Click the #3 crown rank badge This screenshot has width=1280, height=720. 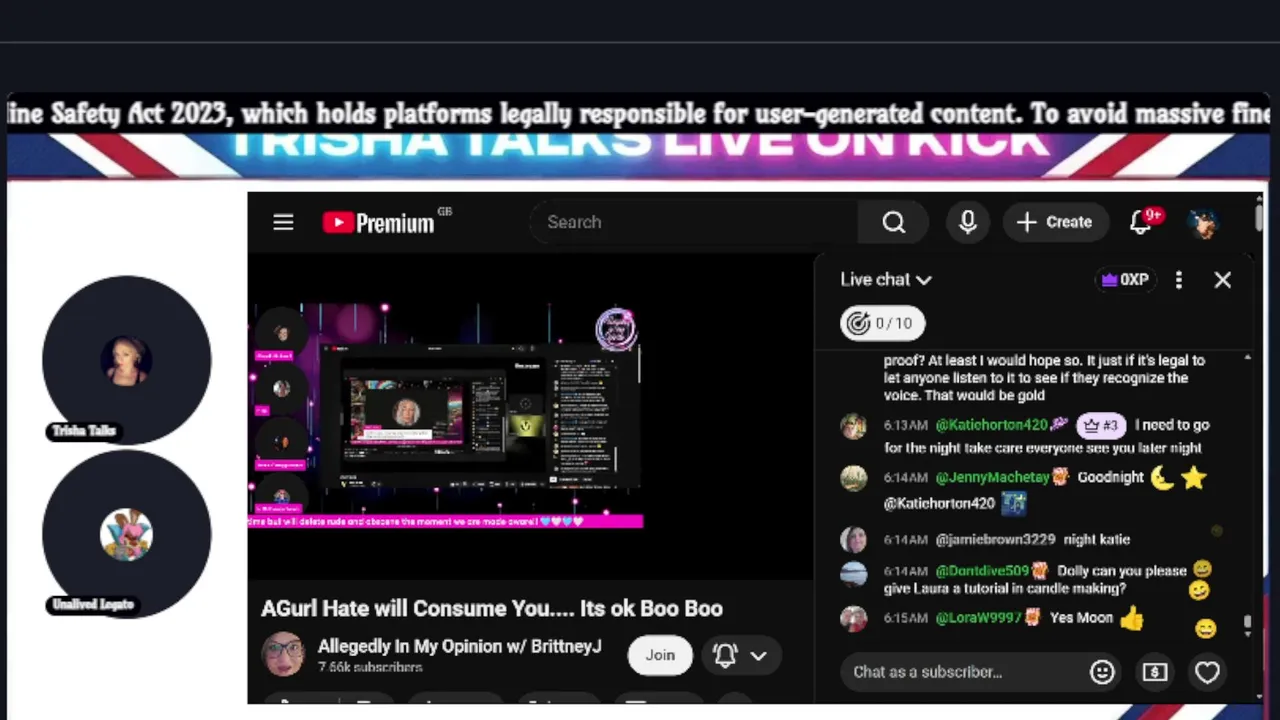[1101, 425]
